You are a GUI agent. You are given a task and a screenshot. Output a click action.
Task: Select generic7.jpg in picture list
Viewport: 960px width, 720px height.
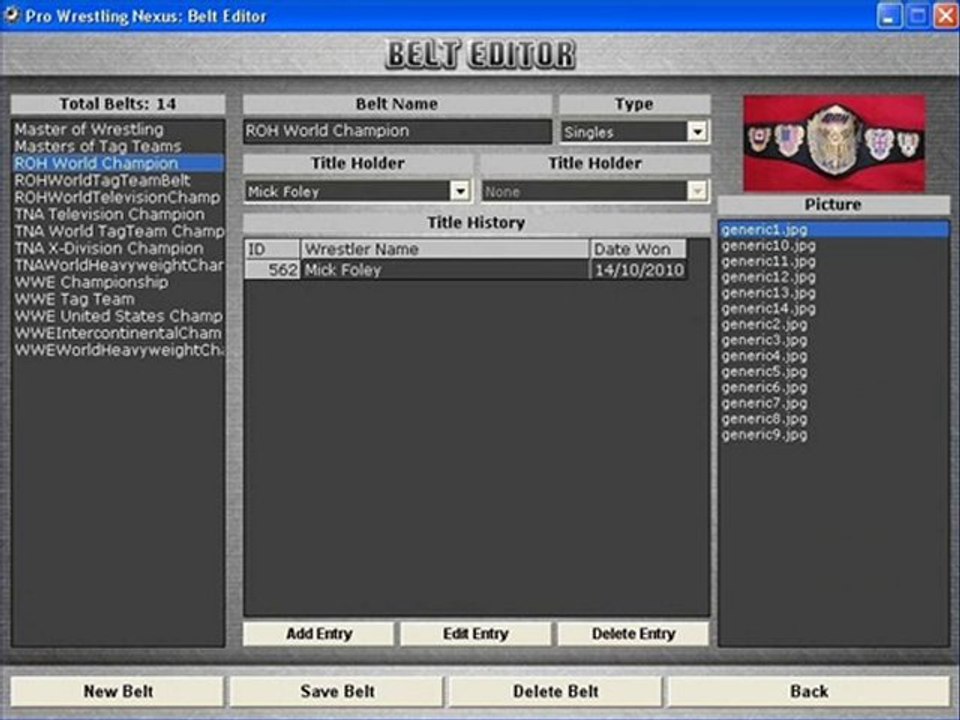[834, 403]
